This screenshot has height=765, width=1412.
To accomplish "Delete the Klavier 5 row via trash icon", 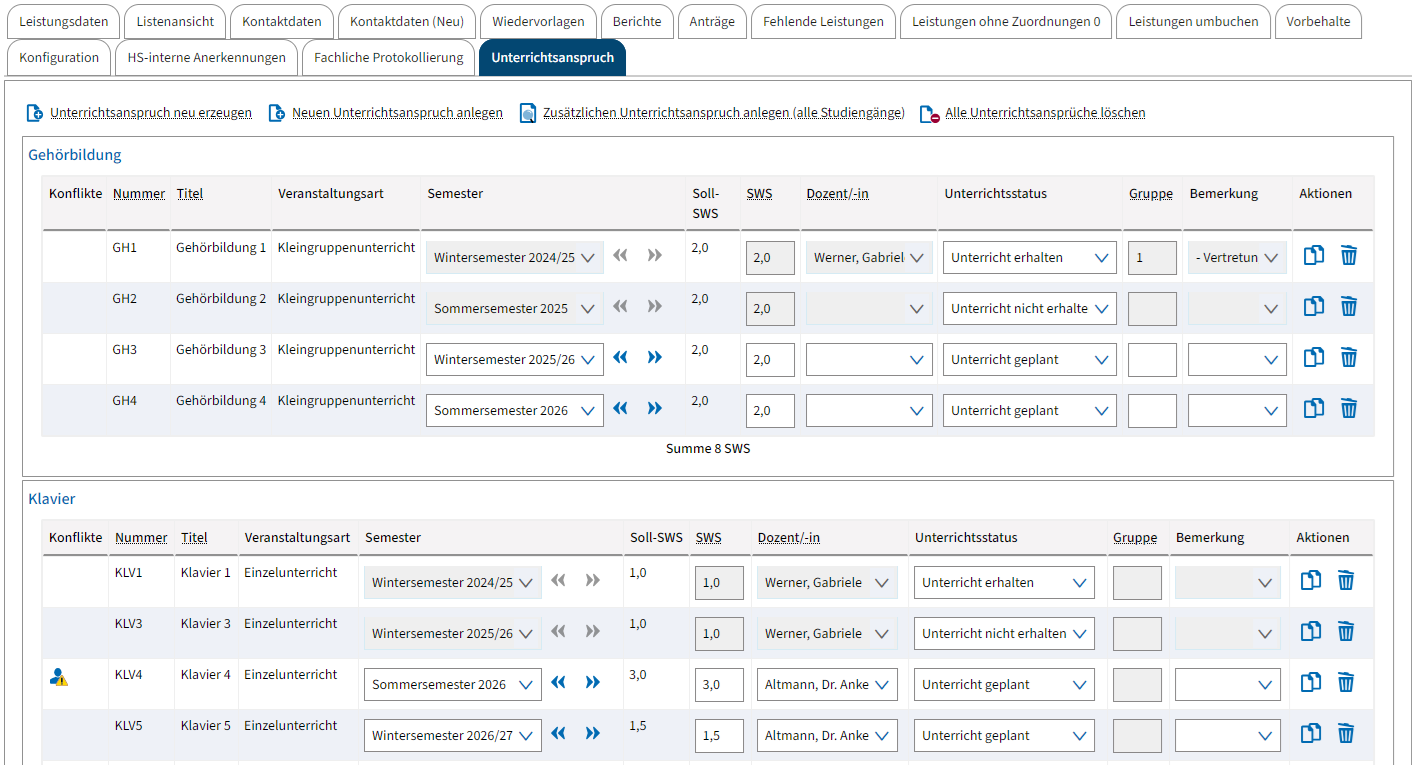I will pos(1346,734).
